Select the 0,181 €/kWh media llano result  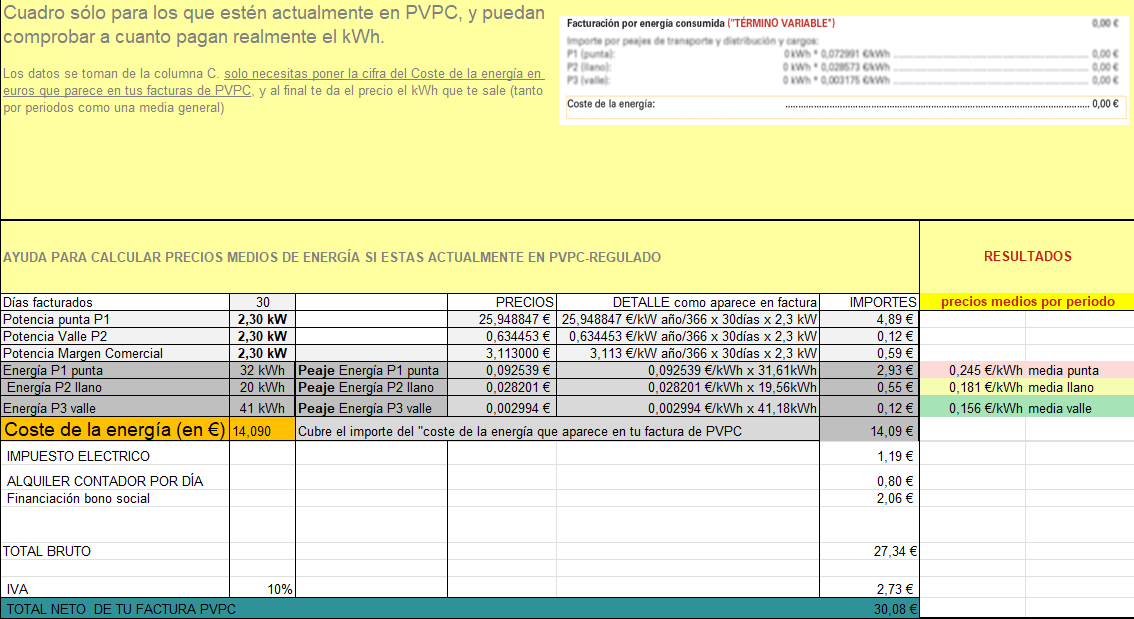click(1028, 388)
